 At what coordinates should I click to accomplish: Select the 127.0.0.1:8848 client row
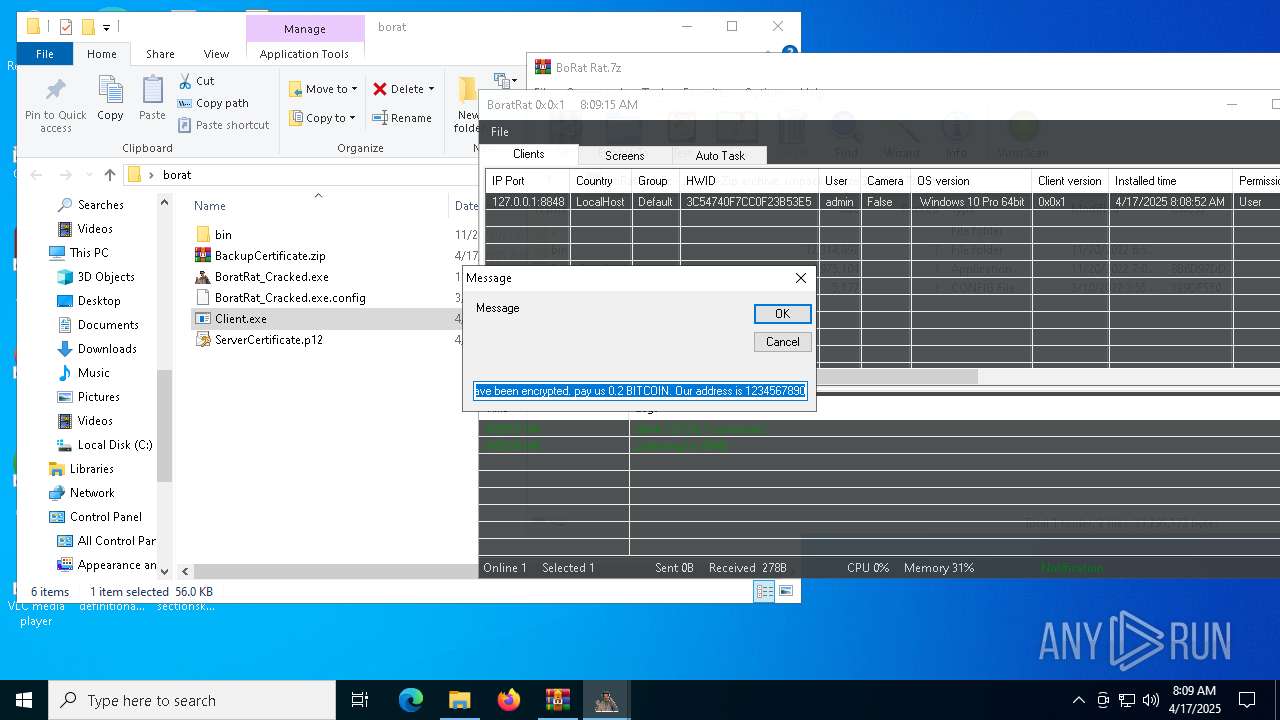882,202
